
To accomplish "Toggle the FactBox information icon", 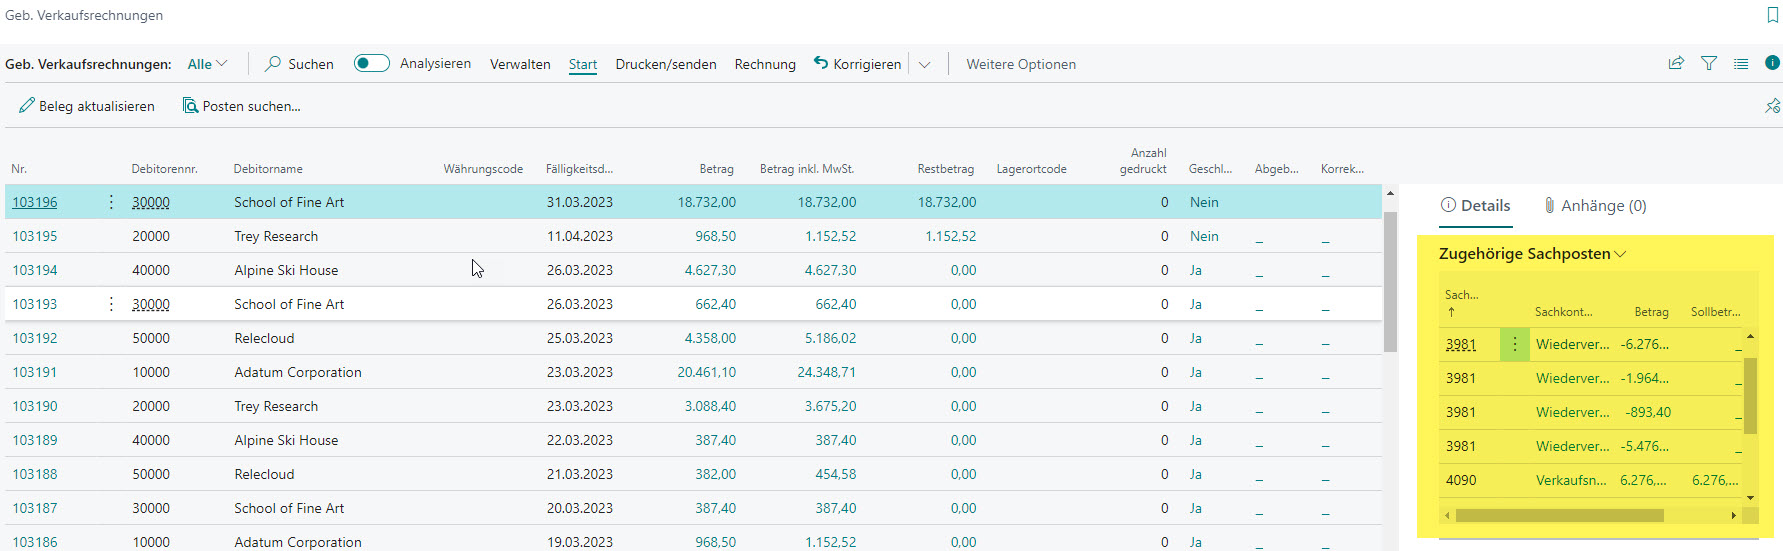I will coord(1772,63).
